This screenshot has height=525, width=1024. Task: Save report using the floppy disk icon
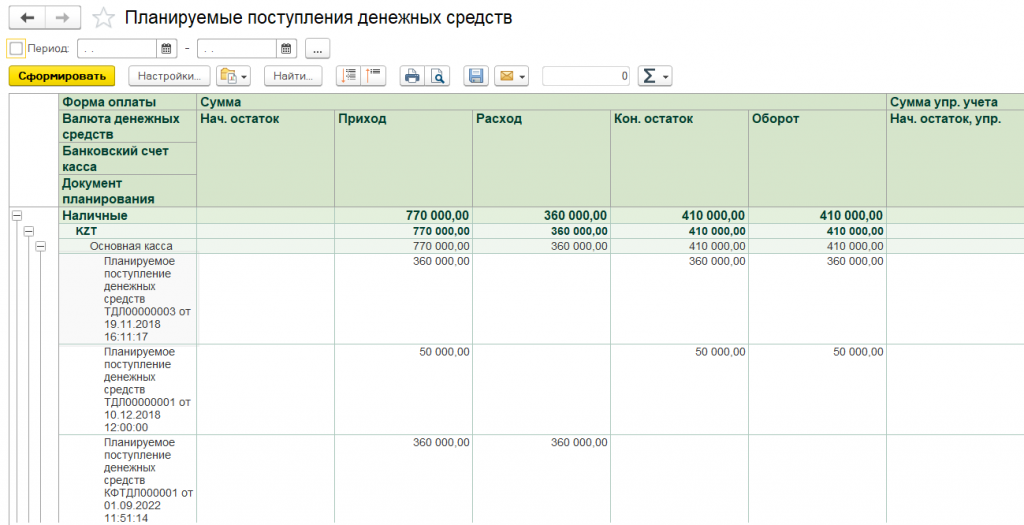coord(476,76)
